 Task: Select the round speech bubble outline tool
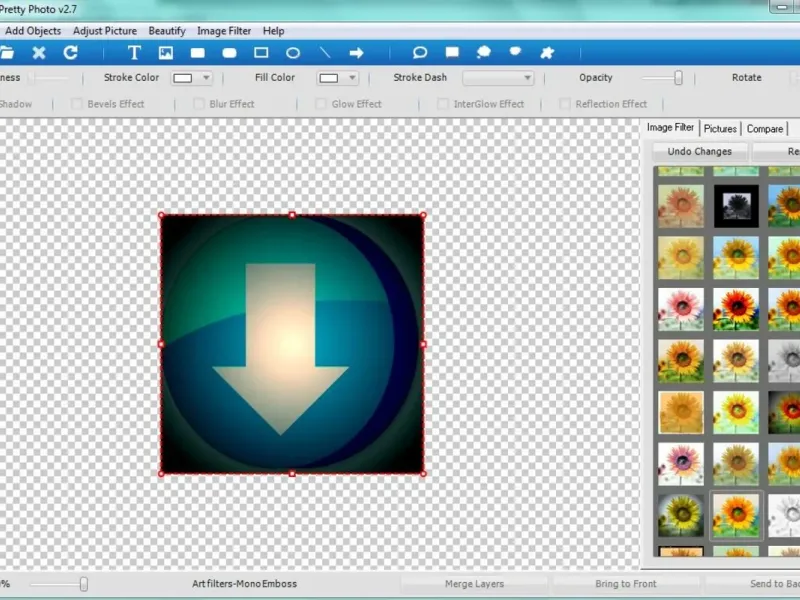click(x=419, y=53)
